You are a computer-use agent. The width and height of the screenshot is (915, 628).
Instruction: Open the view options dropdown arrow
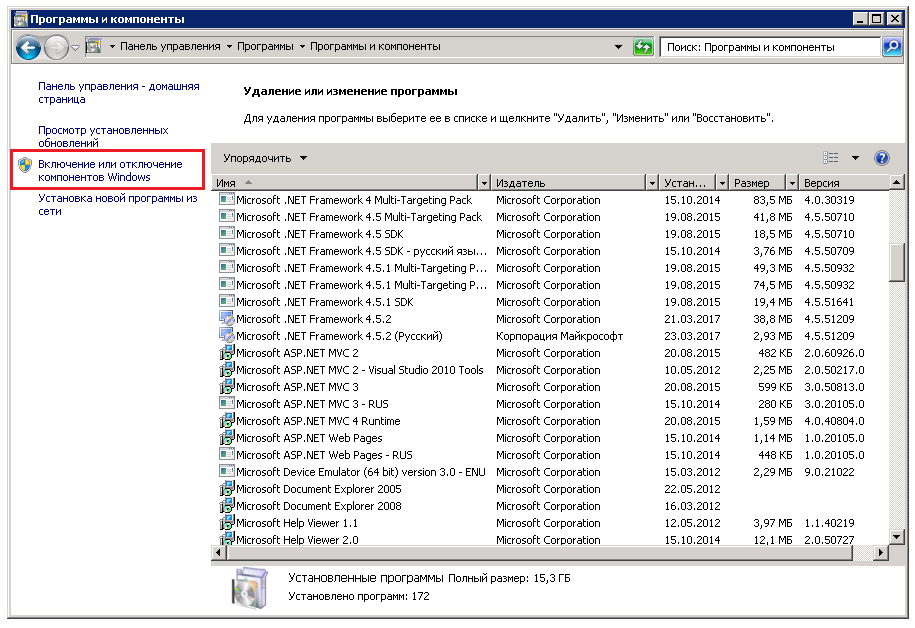(855, 158)
